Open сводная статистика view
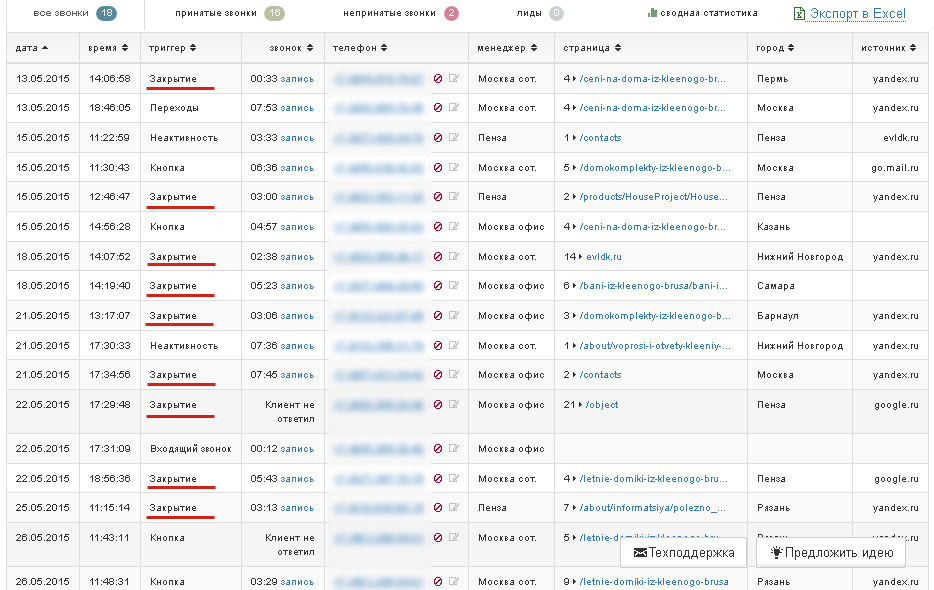Image resolution: width=934 pixels, height=590 pixels. pos(703,13)
